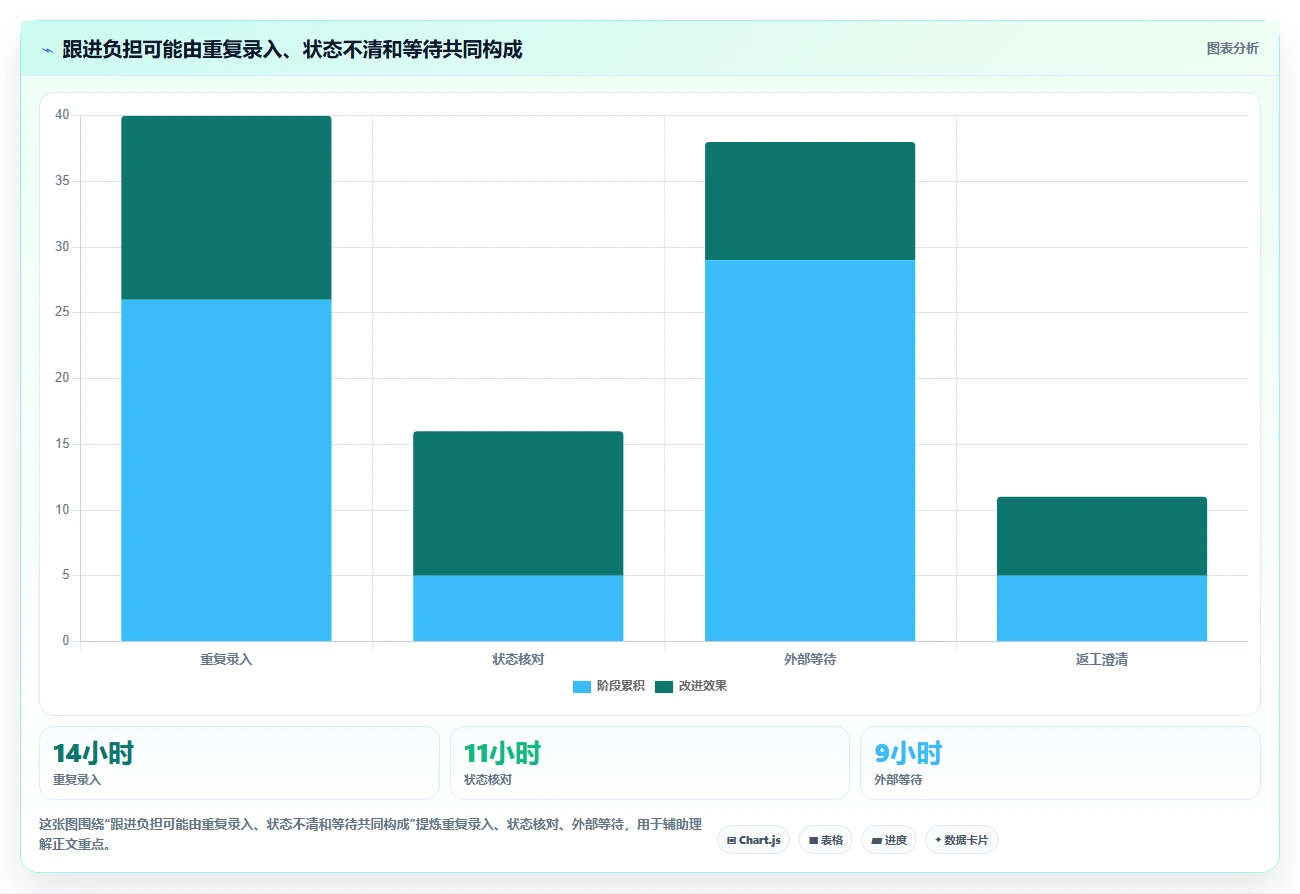Click the green bar segment for 重复录入
The image size is (1300, 894).
226,208
